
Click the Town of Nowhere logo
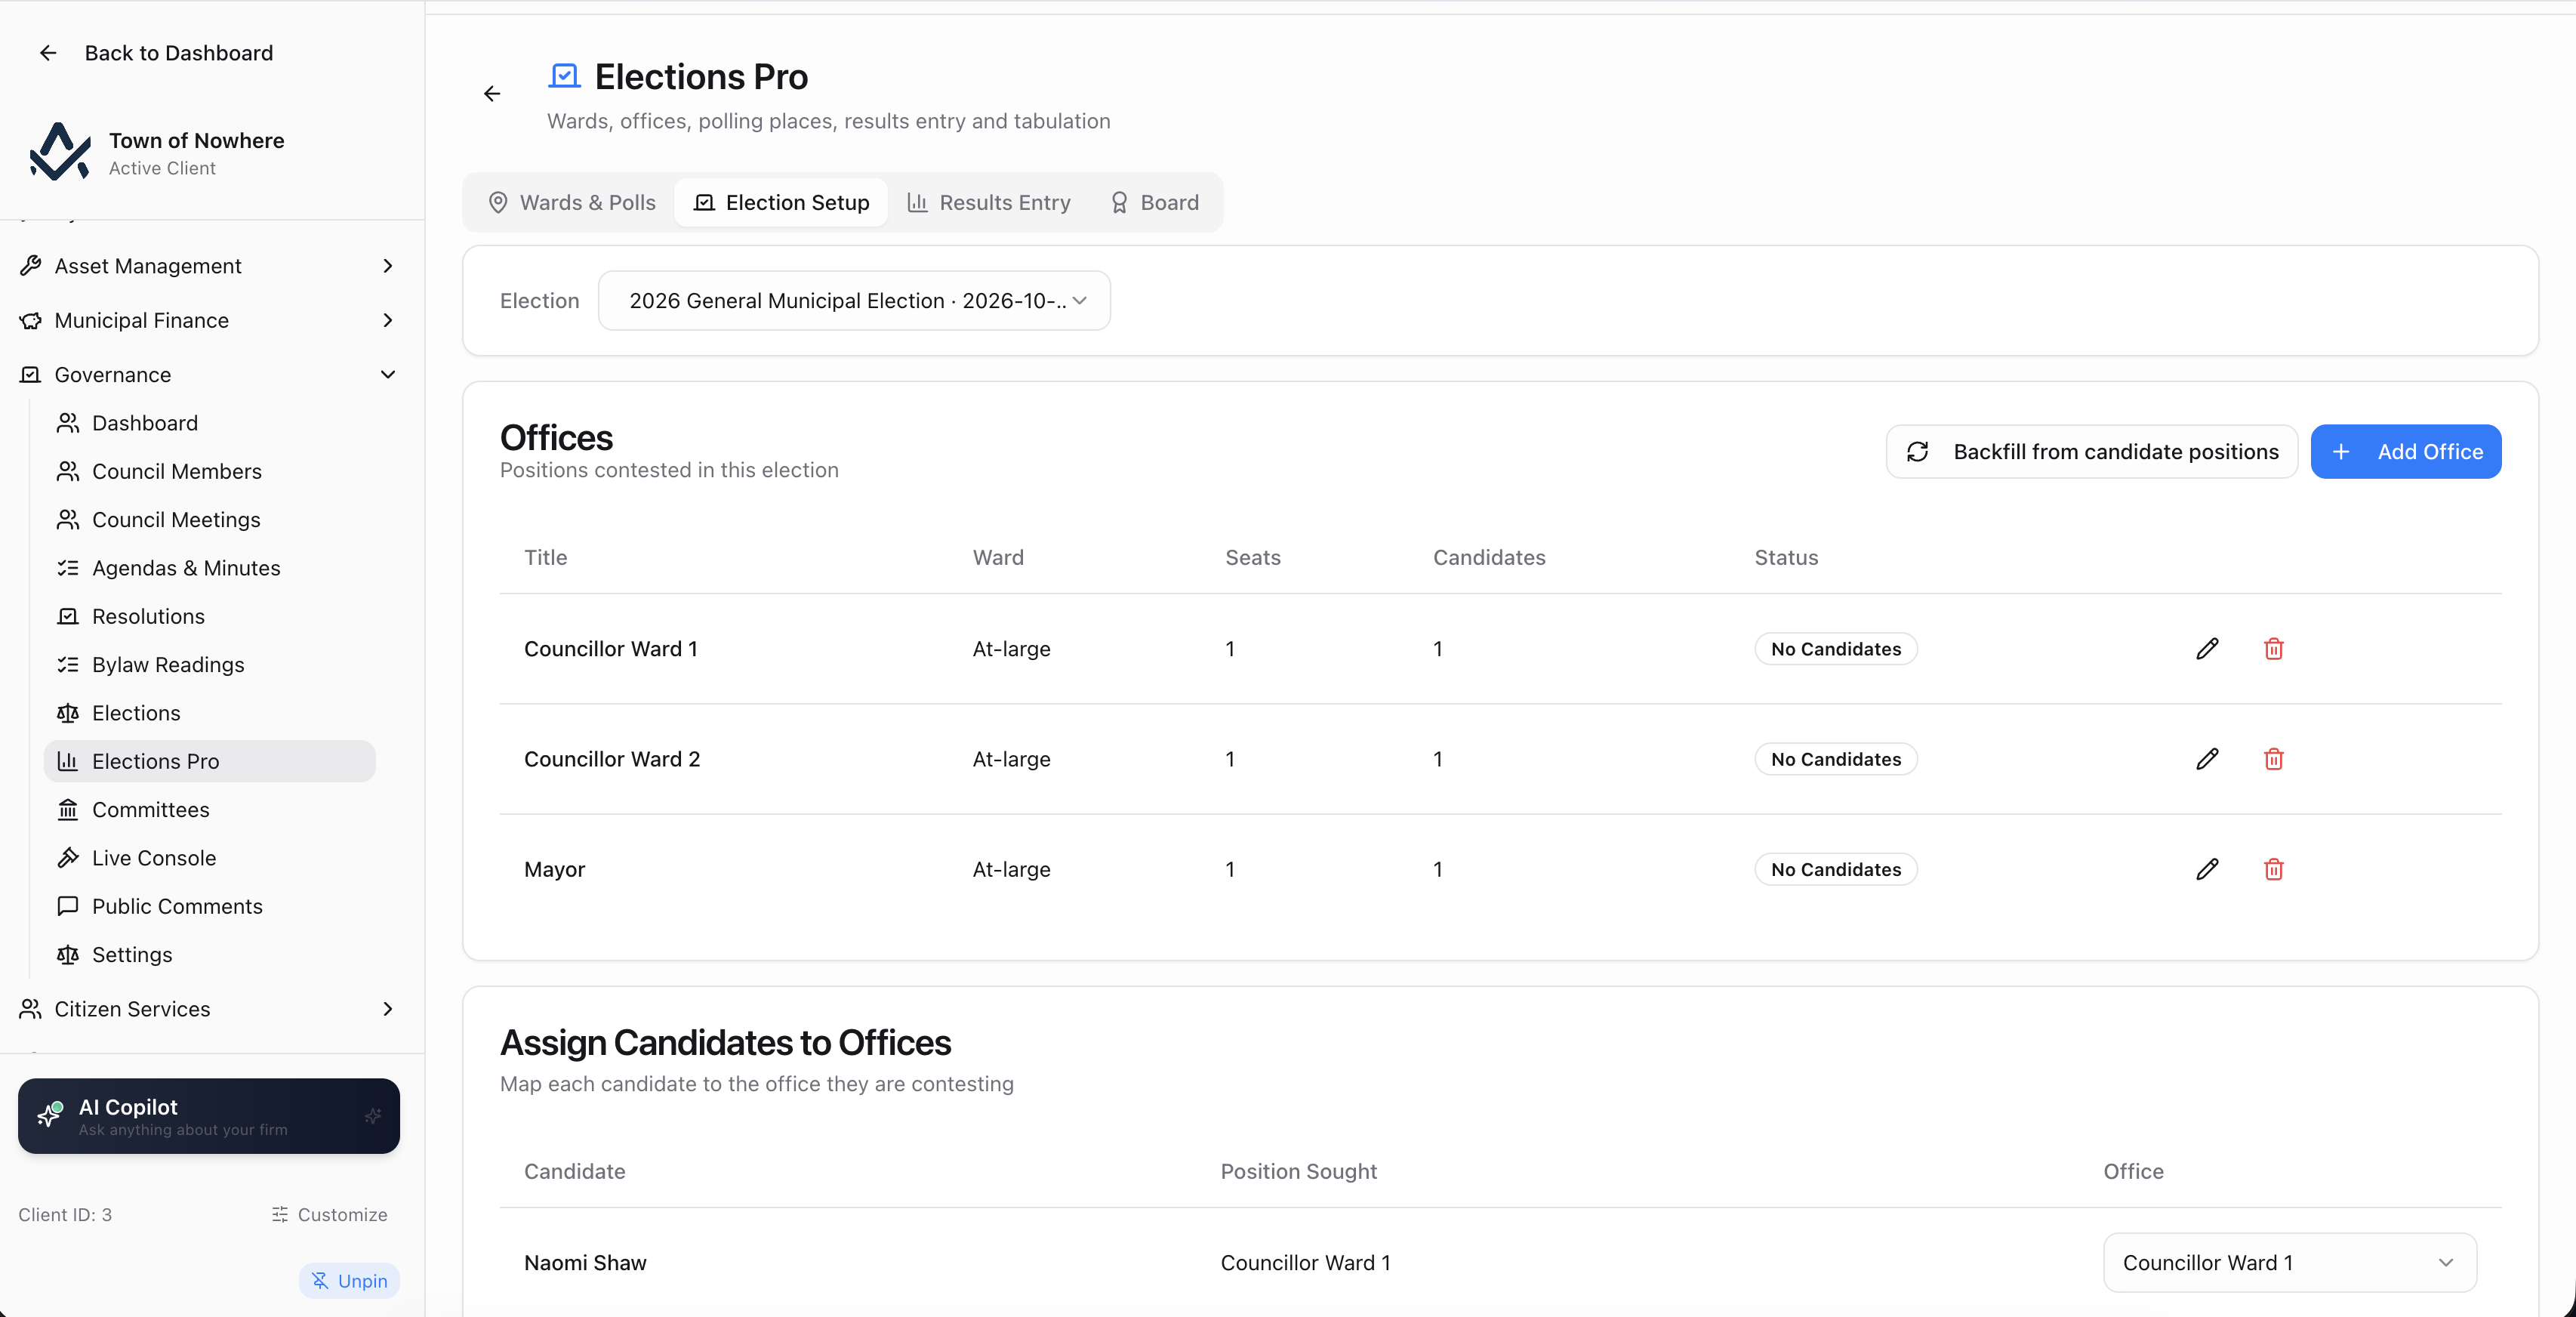tap(60, 152)
